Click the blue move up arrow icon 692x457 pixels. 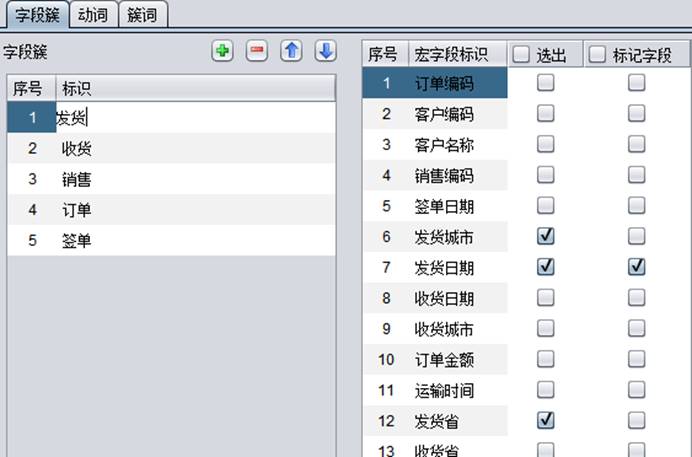(x=290, y=51)
